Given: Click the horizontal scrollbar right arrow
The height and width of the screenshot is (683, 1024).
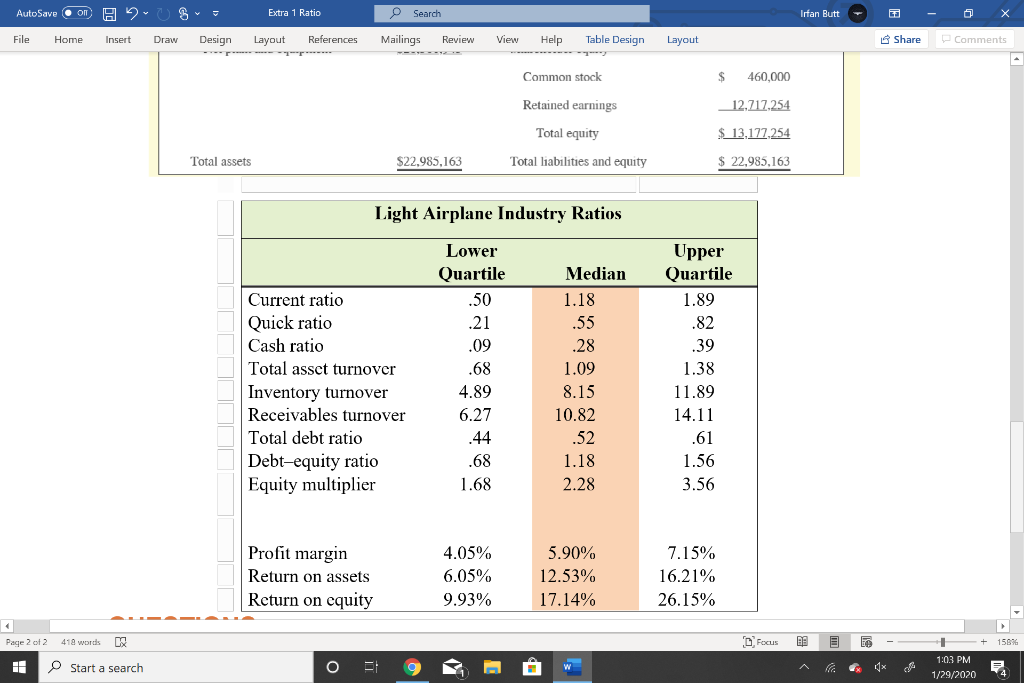Looking at the screenshot, I should [1003, 626].
